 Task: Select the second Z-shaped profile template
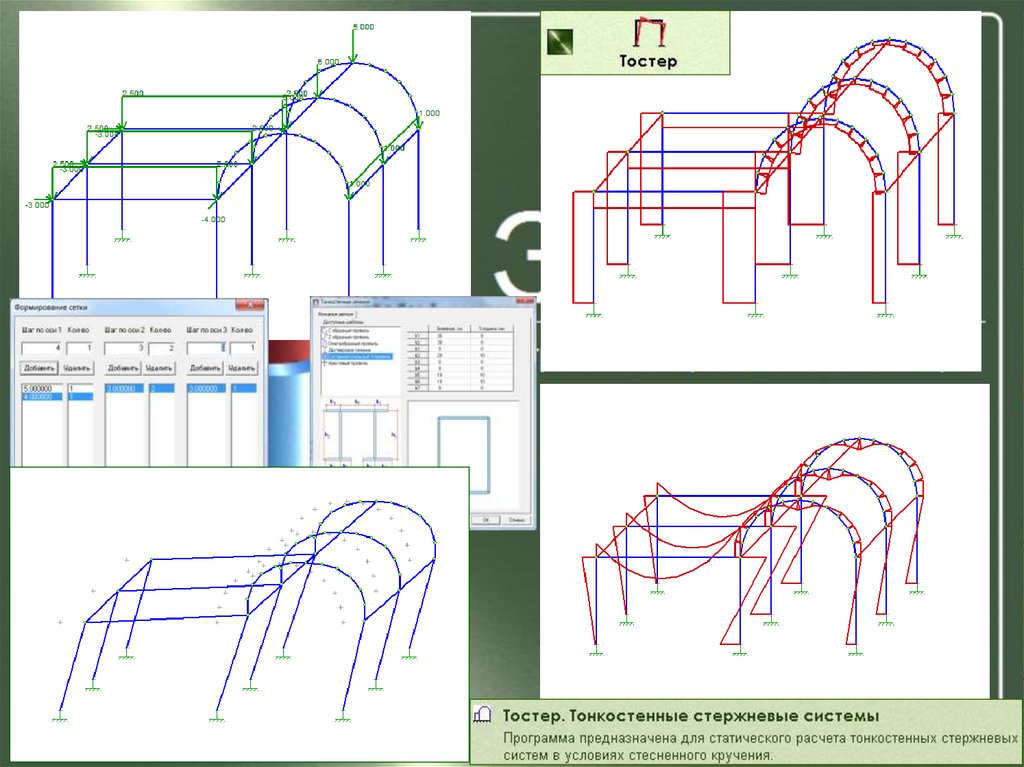point(323,339)
